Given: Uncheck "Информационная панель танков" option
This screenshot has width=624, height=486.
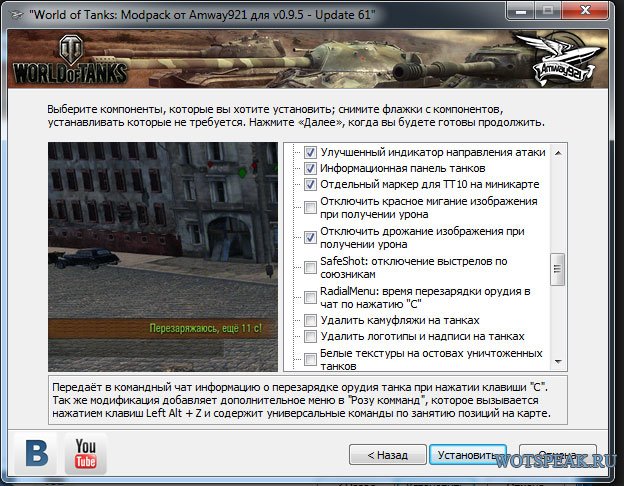Looking at the screenshot, I should tap(311, 168).
